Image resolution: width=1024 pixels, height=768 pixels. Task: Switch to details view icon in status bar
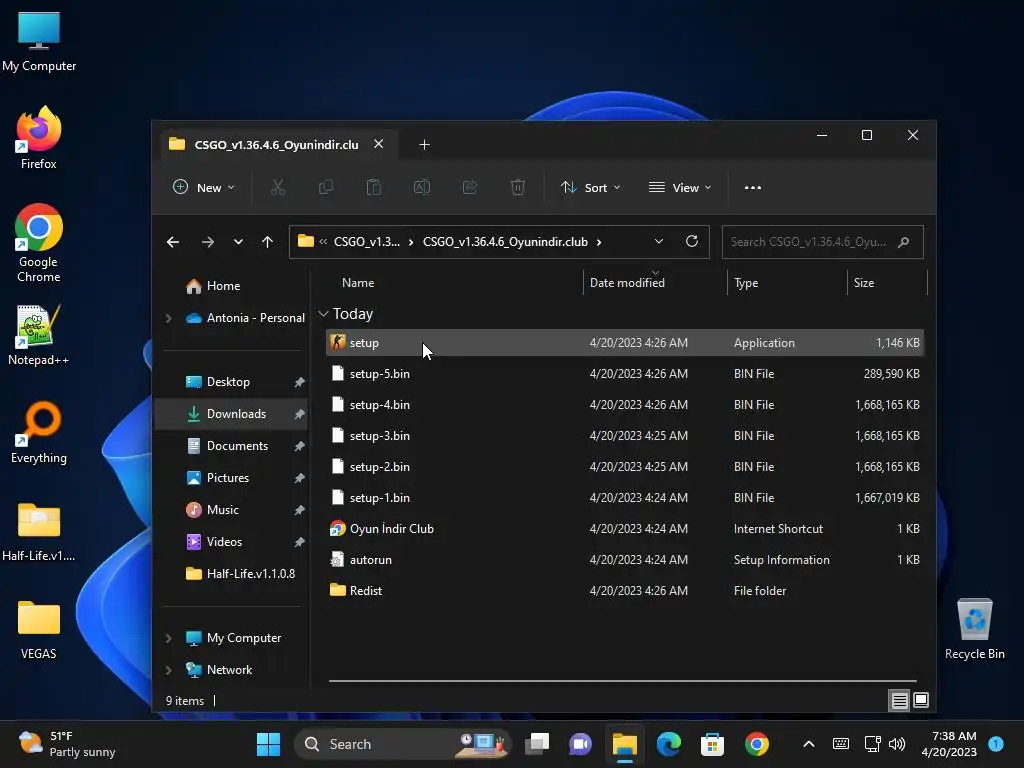pos(899,701)
